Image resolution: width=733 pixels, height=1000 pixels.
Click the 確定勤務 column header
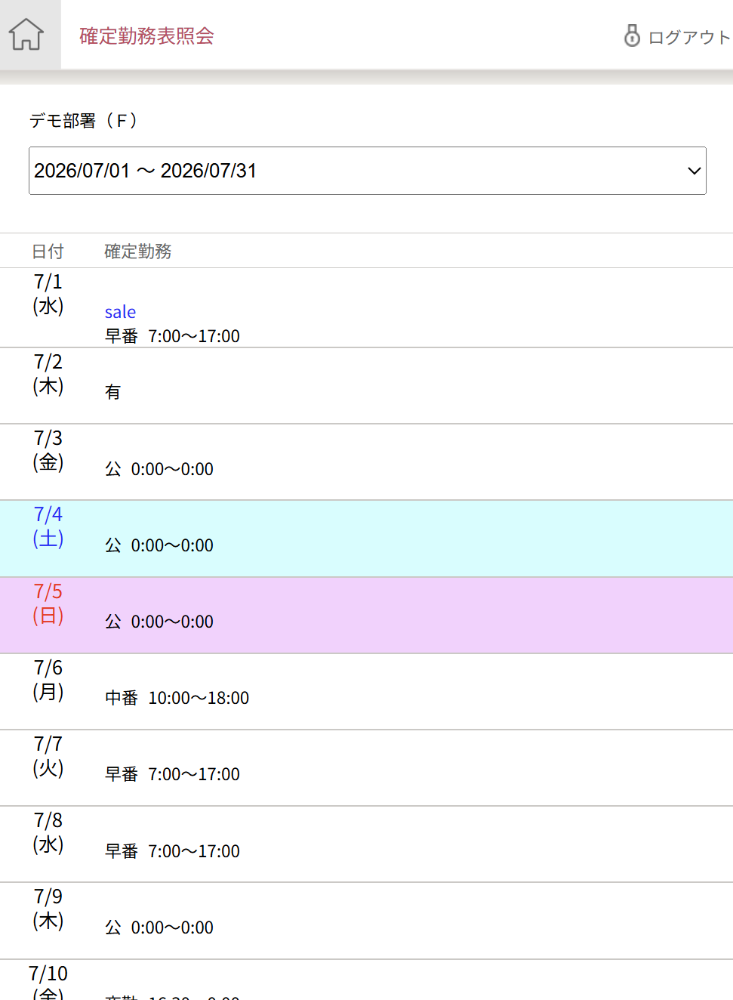tap(138, 251)
